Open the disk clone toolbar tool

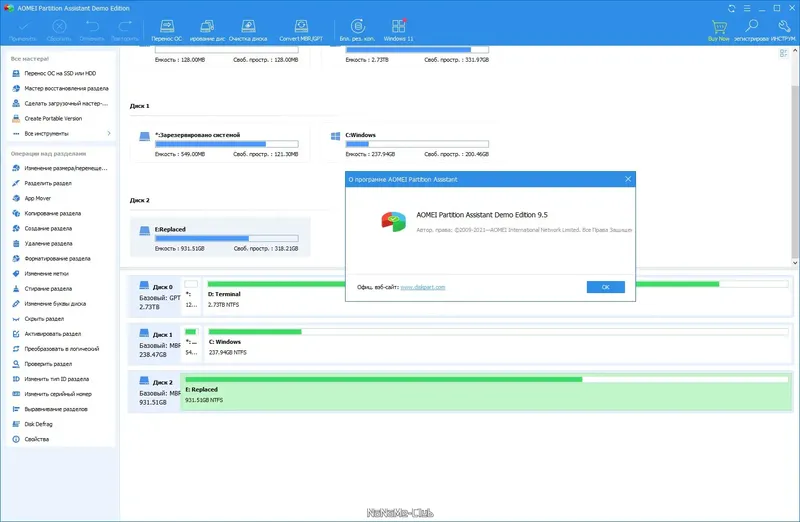click(x=207, y=30)
